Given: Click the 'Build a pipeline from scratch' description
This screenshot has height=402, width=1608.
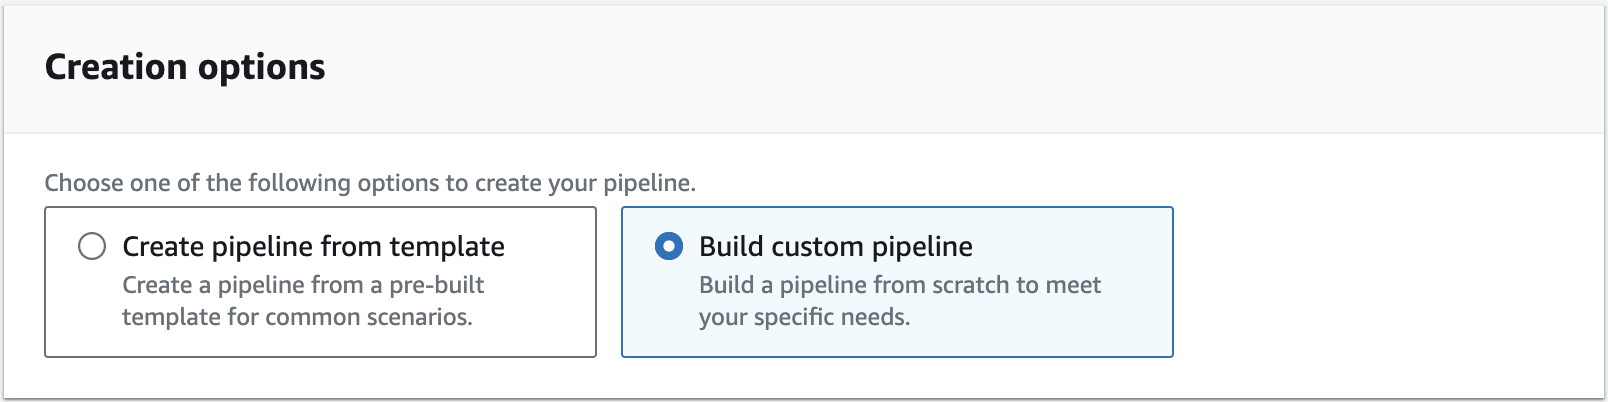Looking at the screenshot, I should tap(900, 301).
